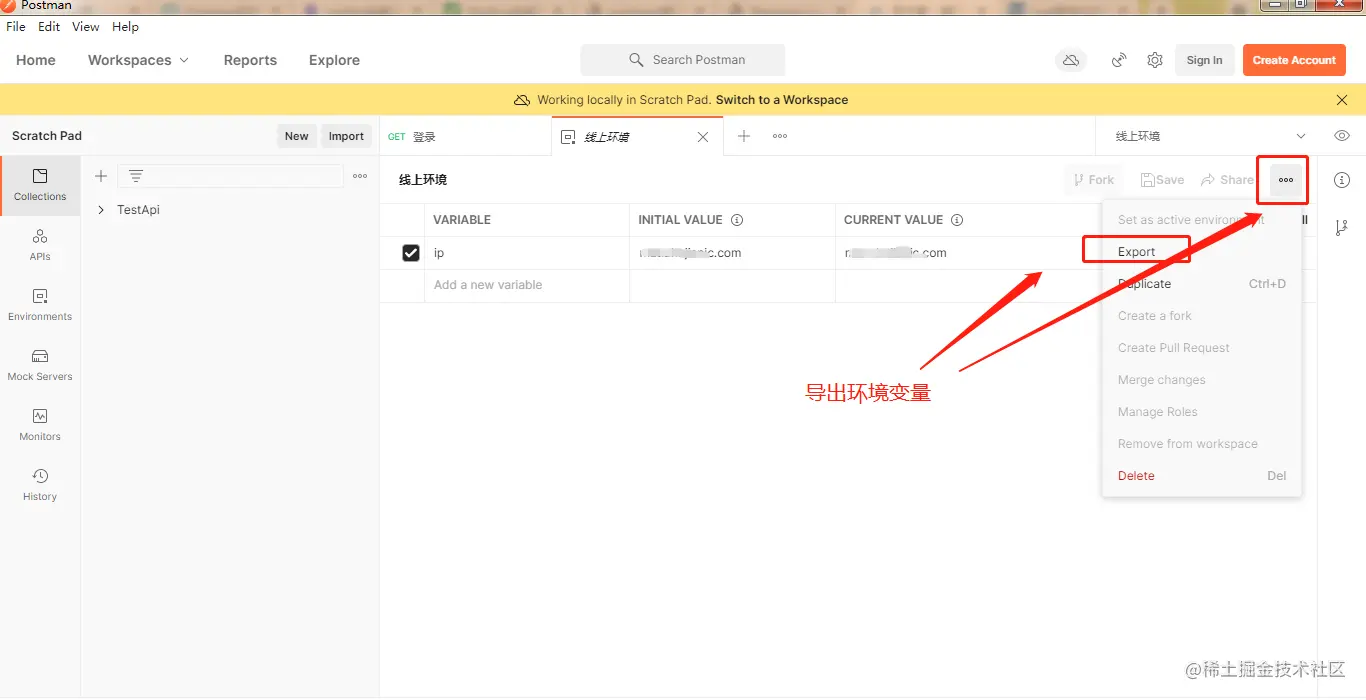Choose Export from the context menu

[x=1201, y=252]
